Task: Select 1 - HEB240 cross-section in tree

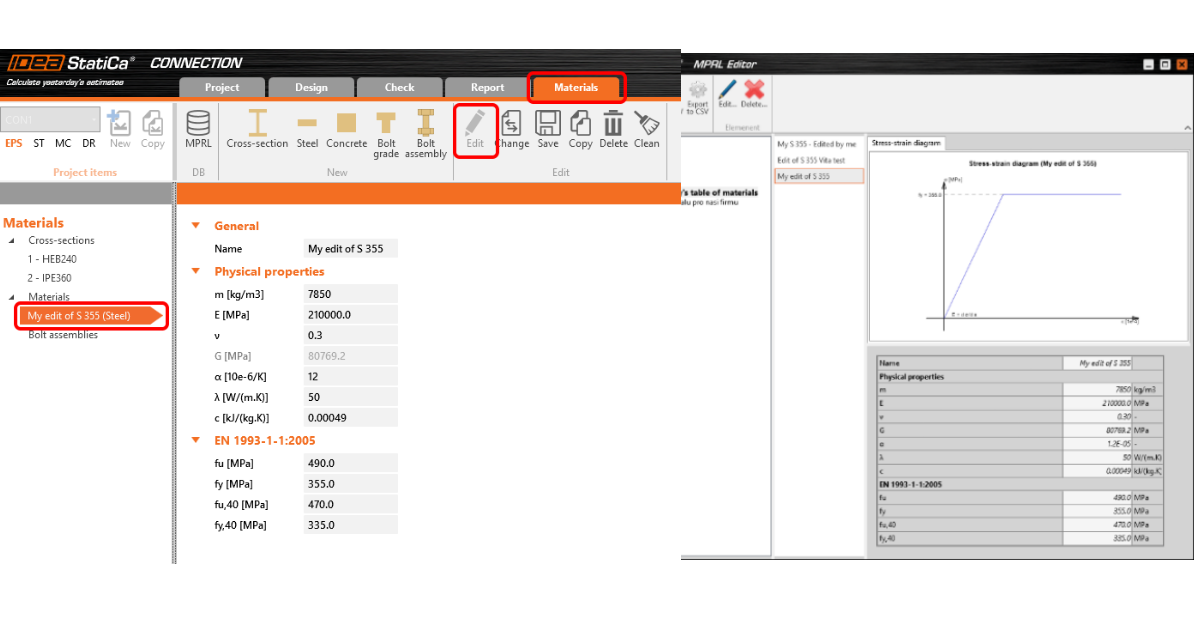Action: [52, 259]
